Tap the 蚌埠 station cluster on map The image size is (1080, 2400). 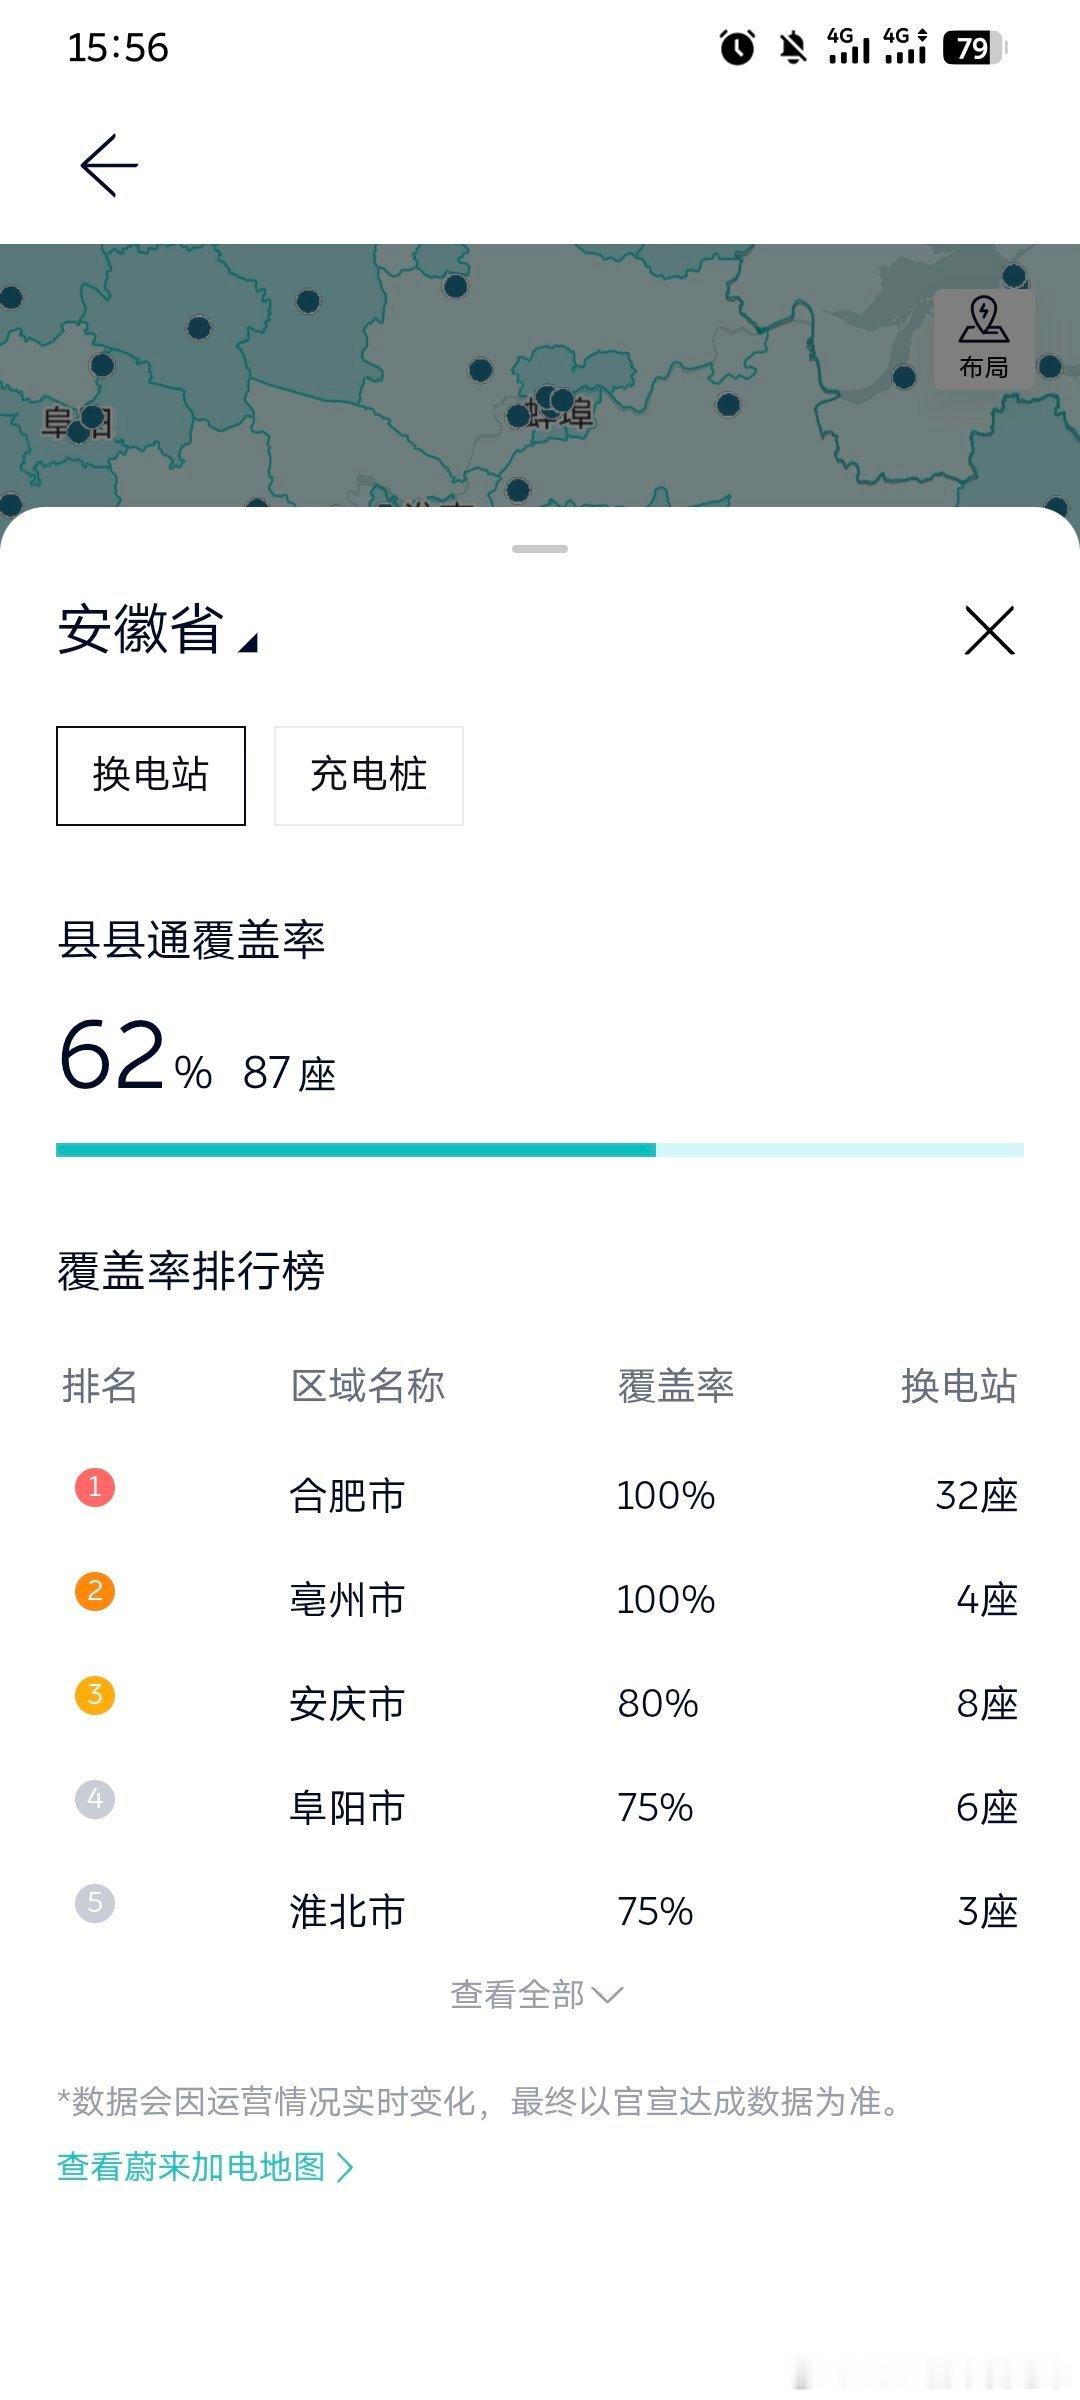[553, 402]
